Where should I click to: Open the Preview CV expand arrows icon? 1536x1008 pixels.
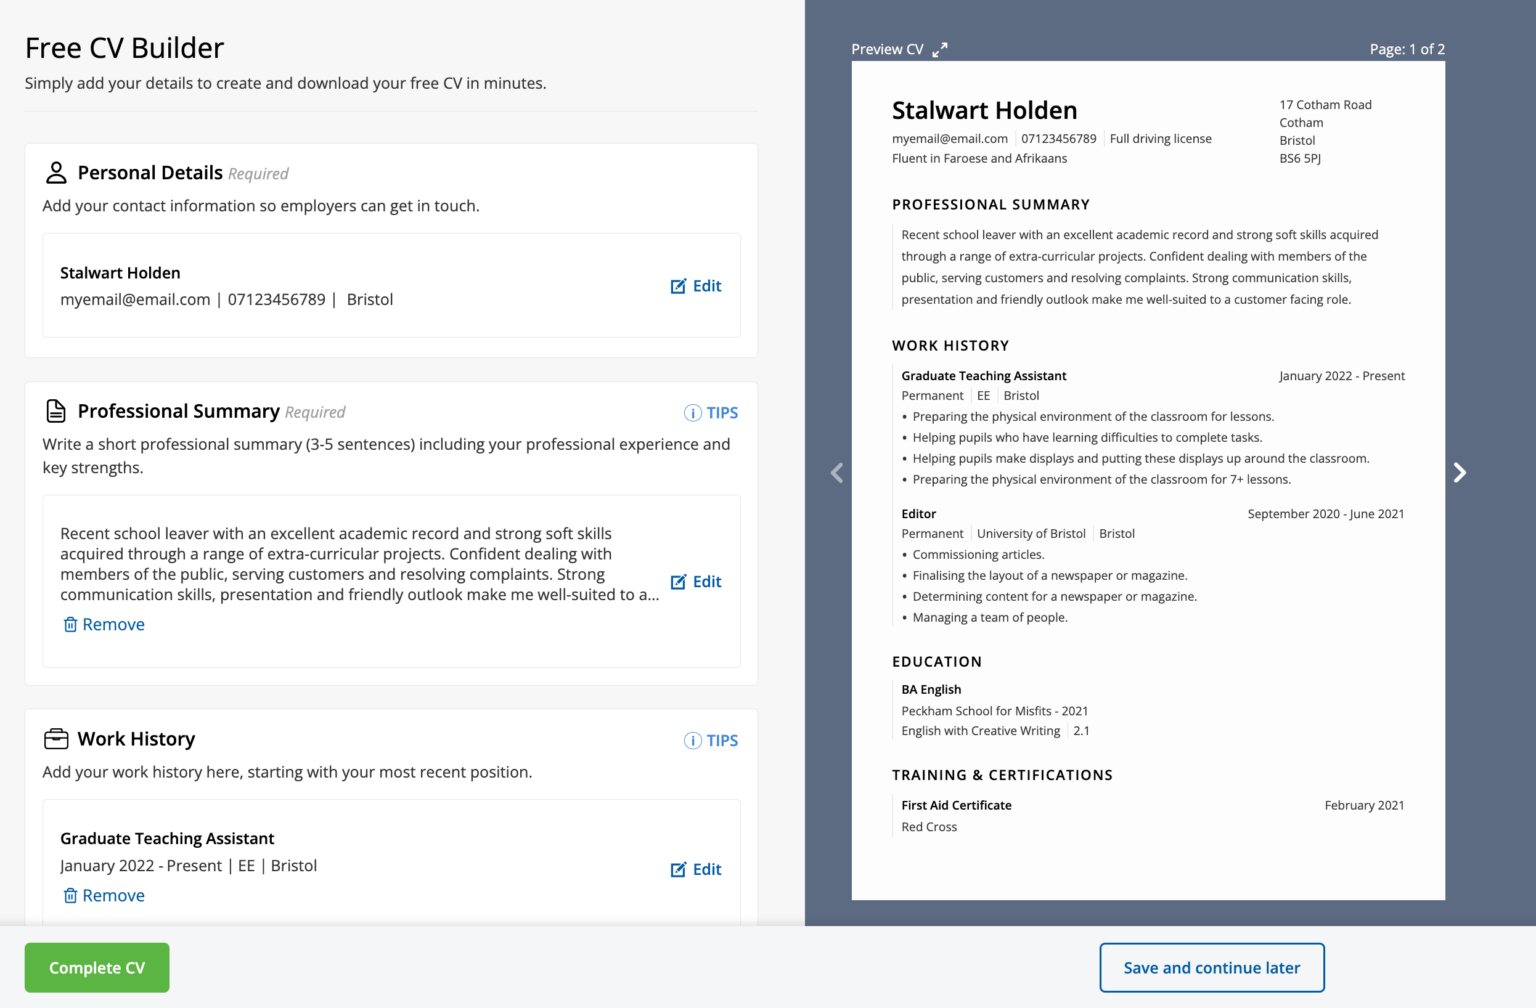pos(939,48)
